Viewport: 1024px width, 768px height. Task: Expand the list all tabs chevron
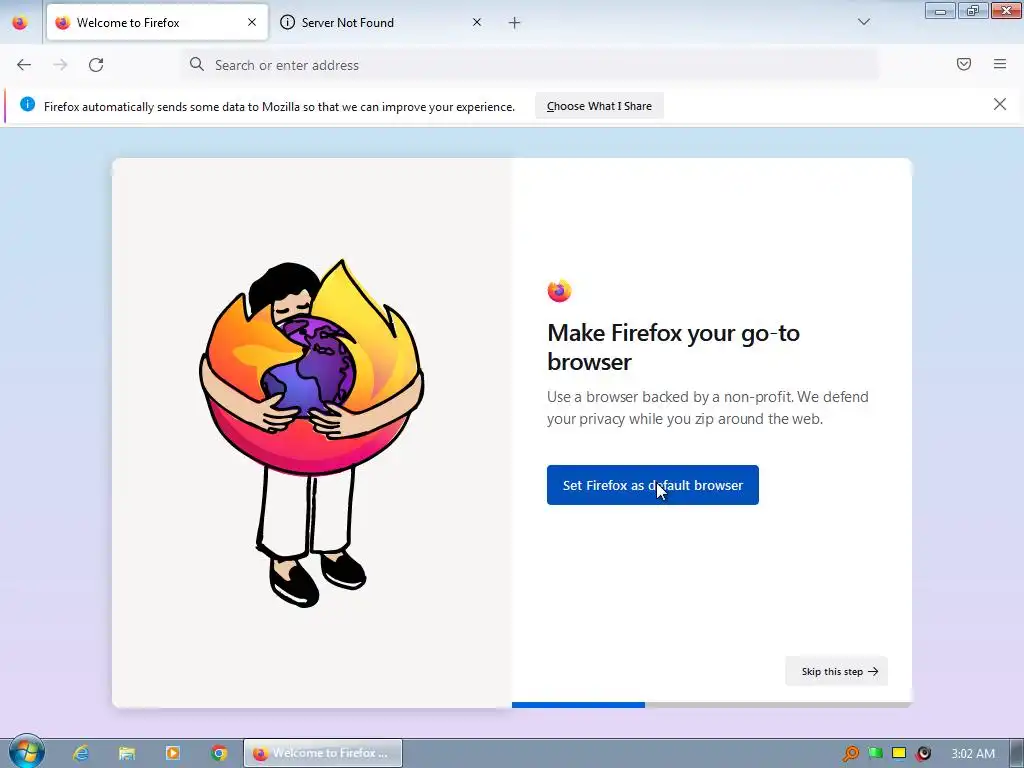pos(864,22)
